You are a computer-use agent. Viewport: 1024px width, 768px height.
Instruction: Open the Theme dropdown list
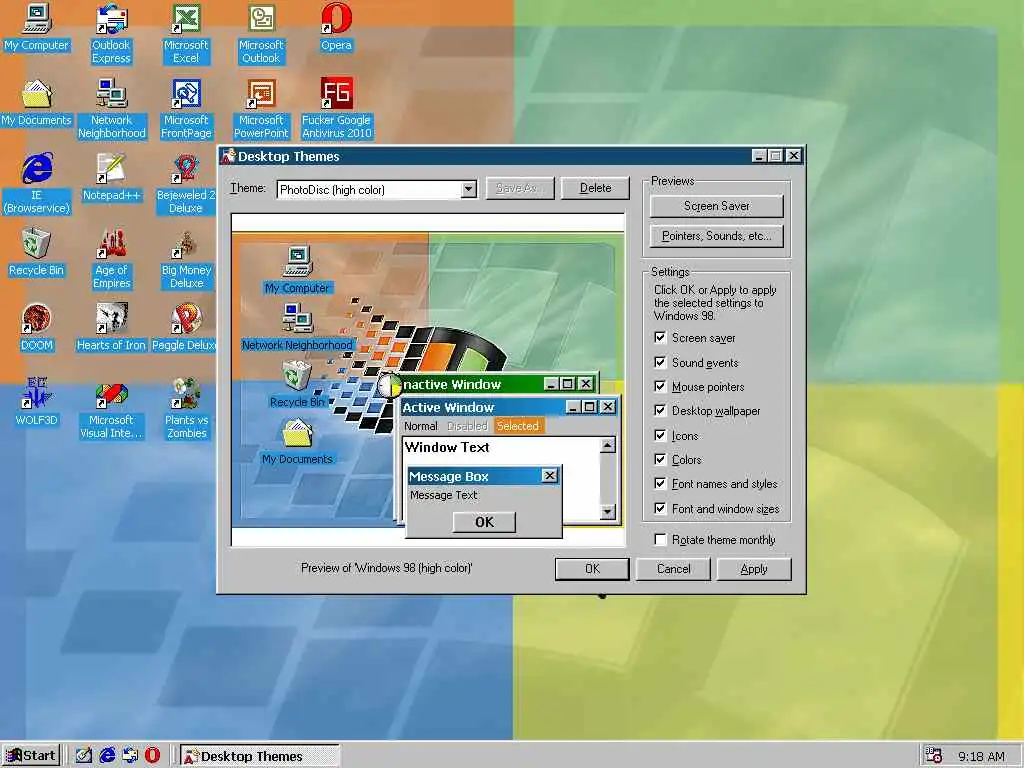468,189
